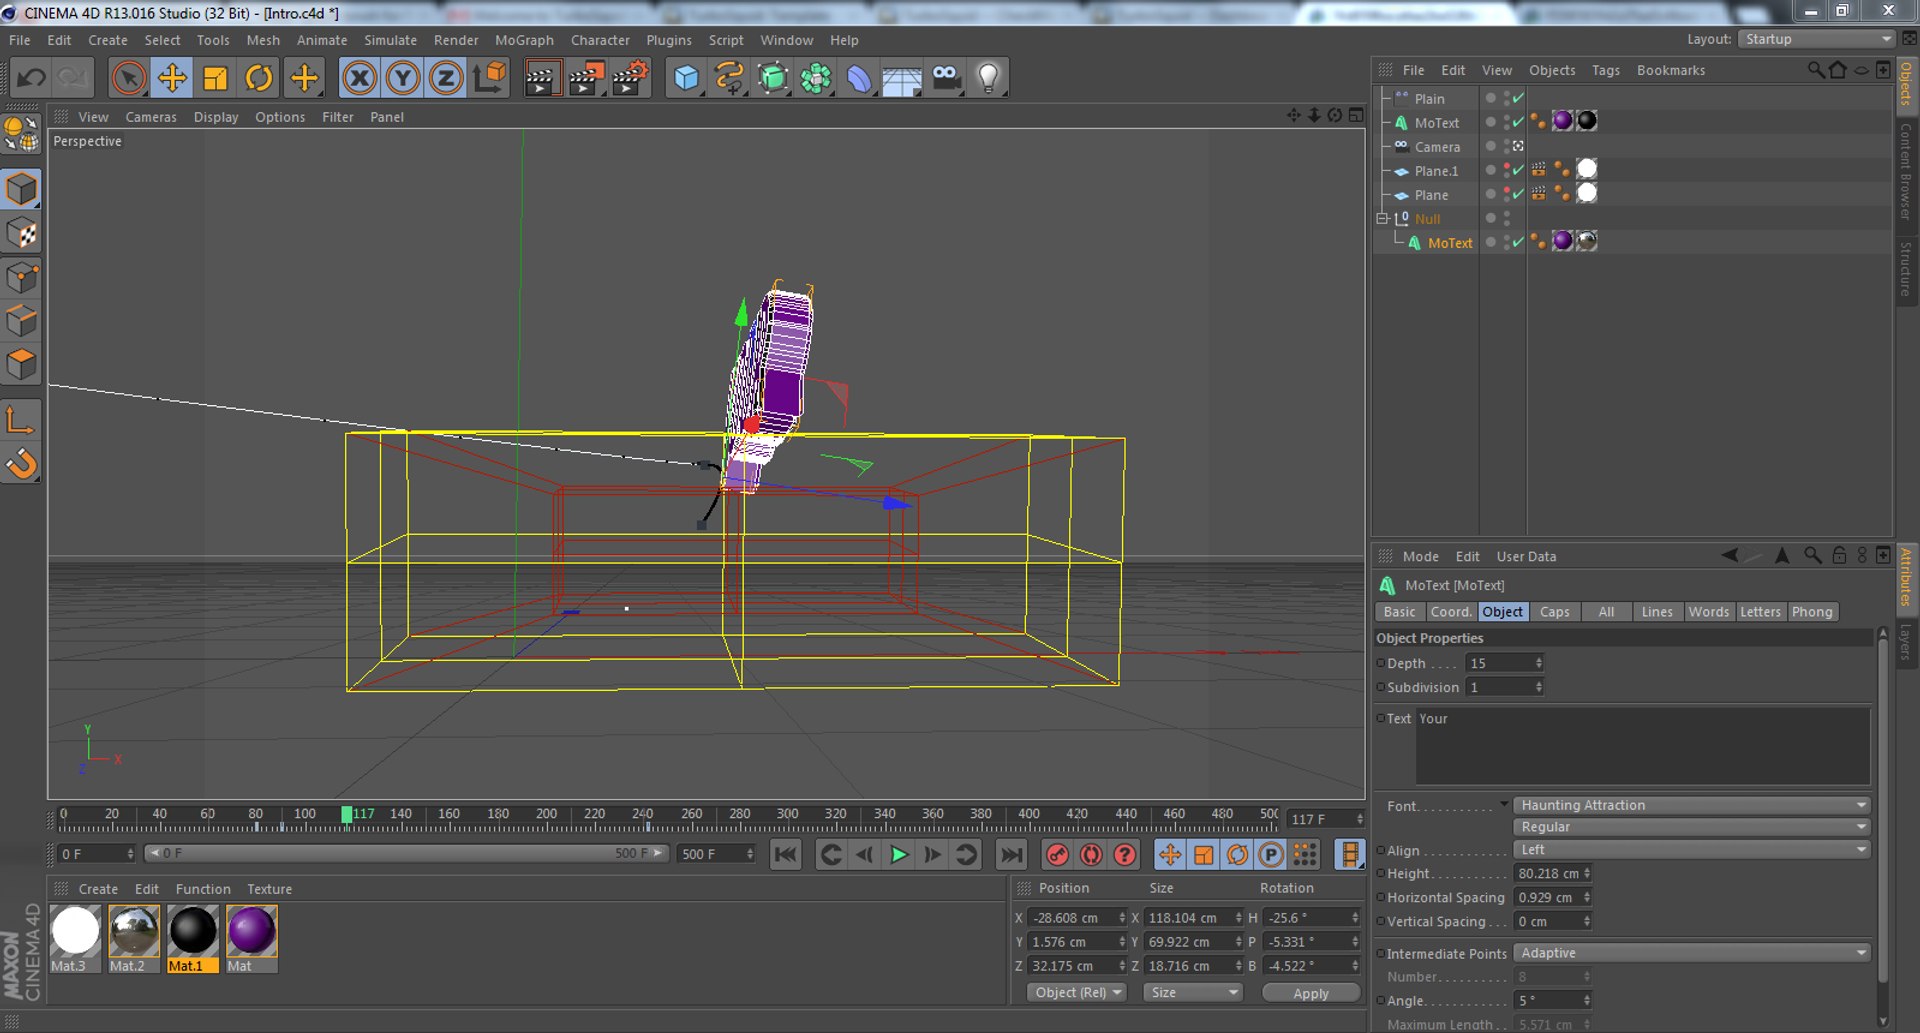Open the Align dropdown
The width and height of the screenshot is (1920, 1033).
click(x=1691, y=849)
